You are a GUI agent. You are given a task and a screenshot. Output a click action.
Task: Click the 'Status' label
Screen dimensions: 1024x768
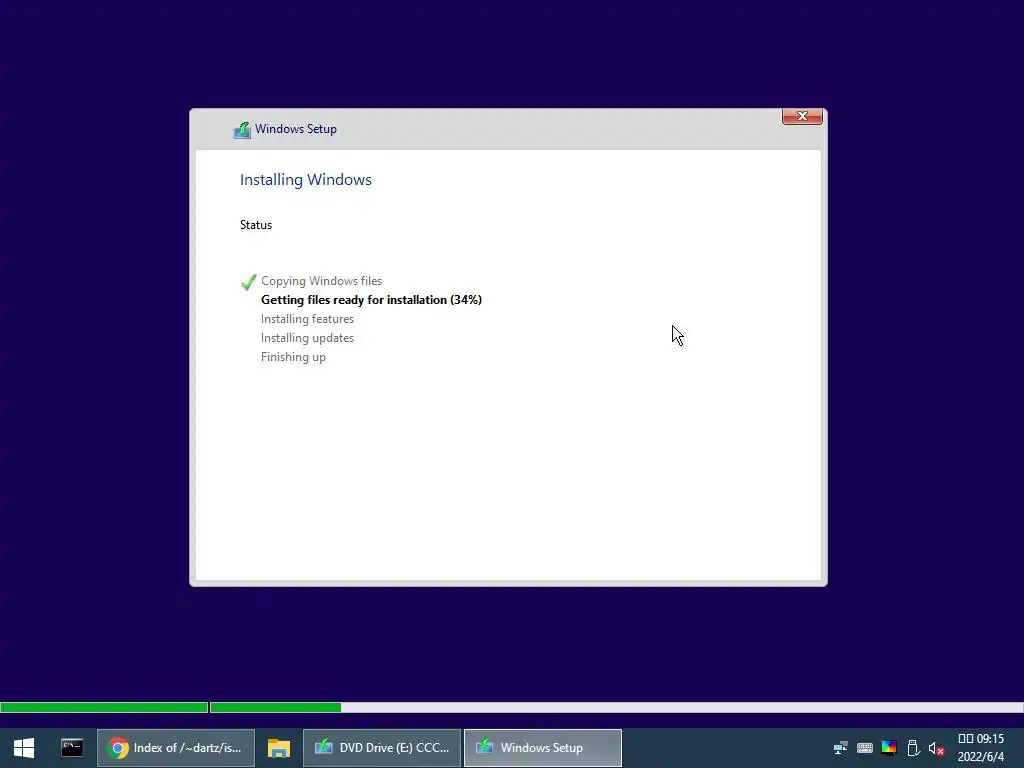256,225
